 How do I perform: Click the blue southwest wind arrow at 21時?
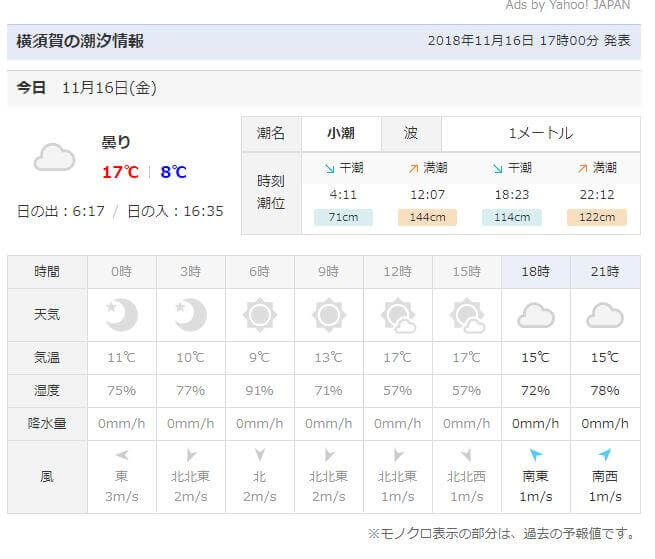[605, 455]
